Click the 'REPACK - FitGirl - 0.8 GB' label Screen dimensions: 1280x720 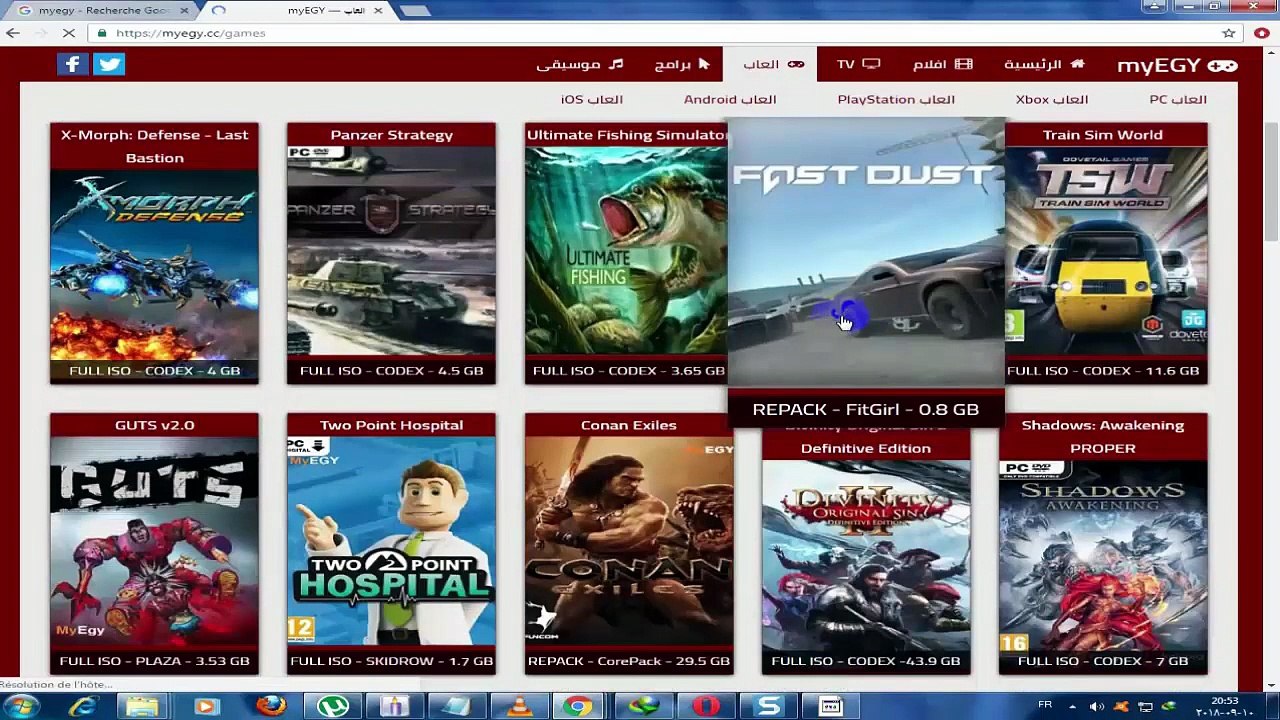pyautogui.click(x=866, y=409)
